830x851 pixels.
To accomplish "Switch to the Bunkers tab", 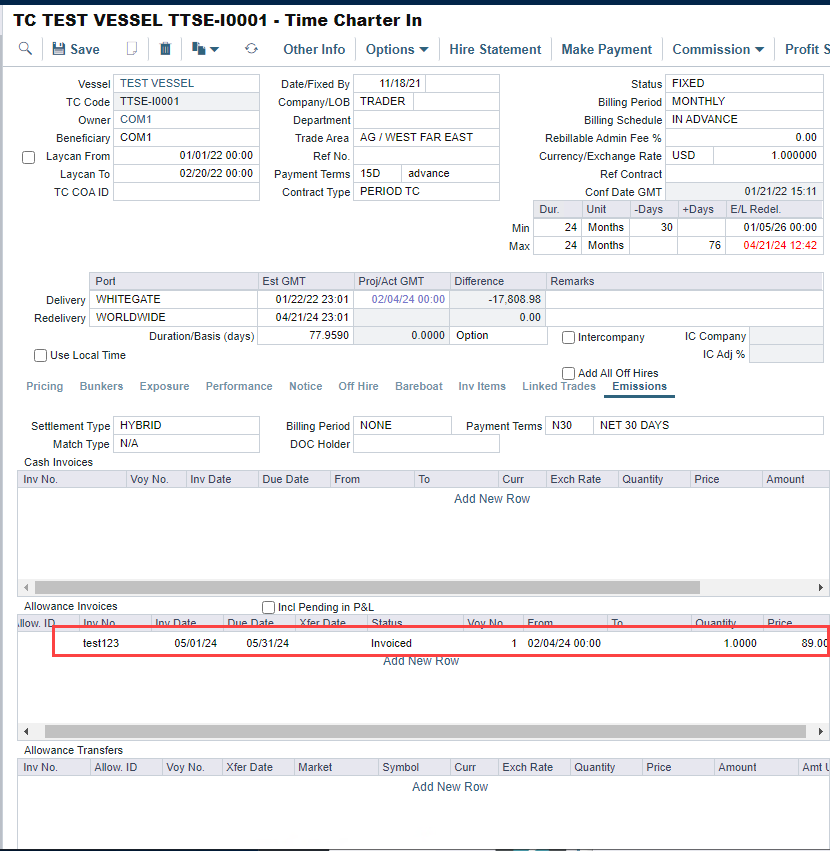I will pos(101,386).
